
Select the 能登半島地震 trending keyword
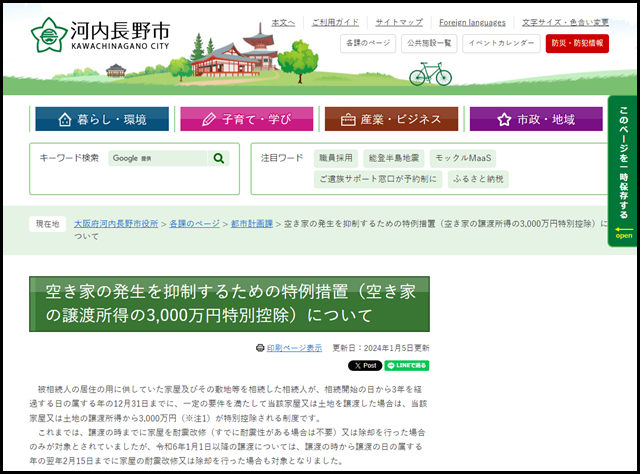pos(394,158)
